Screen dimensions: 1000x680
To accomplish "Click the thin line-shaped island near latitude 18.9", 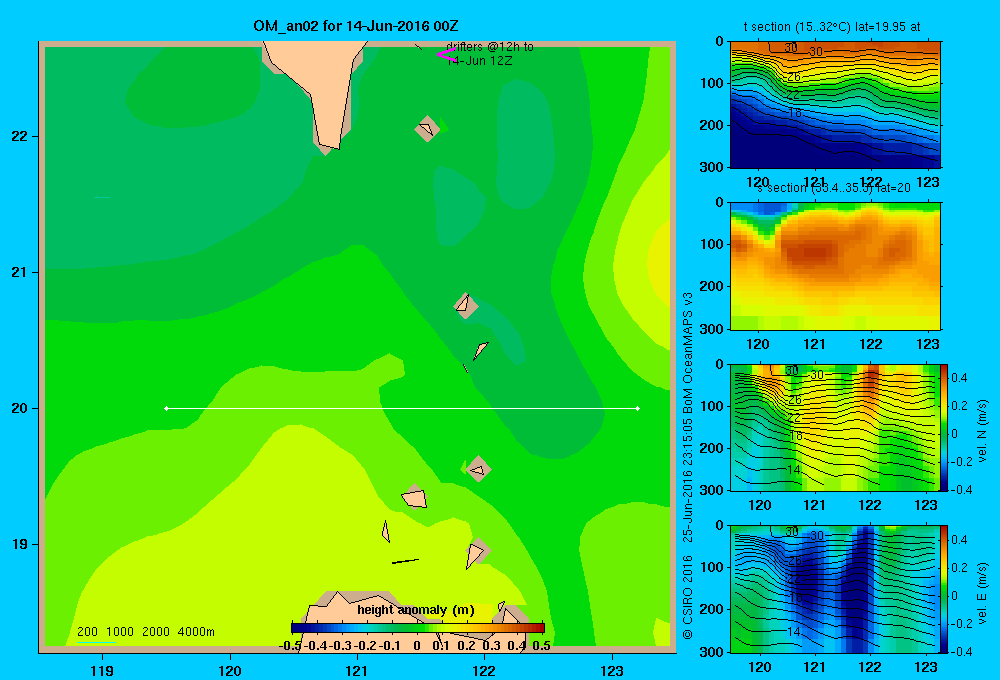I will pyautogui.click(x=405, y=561).
